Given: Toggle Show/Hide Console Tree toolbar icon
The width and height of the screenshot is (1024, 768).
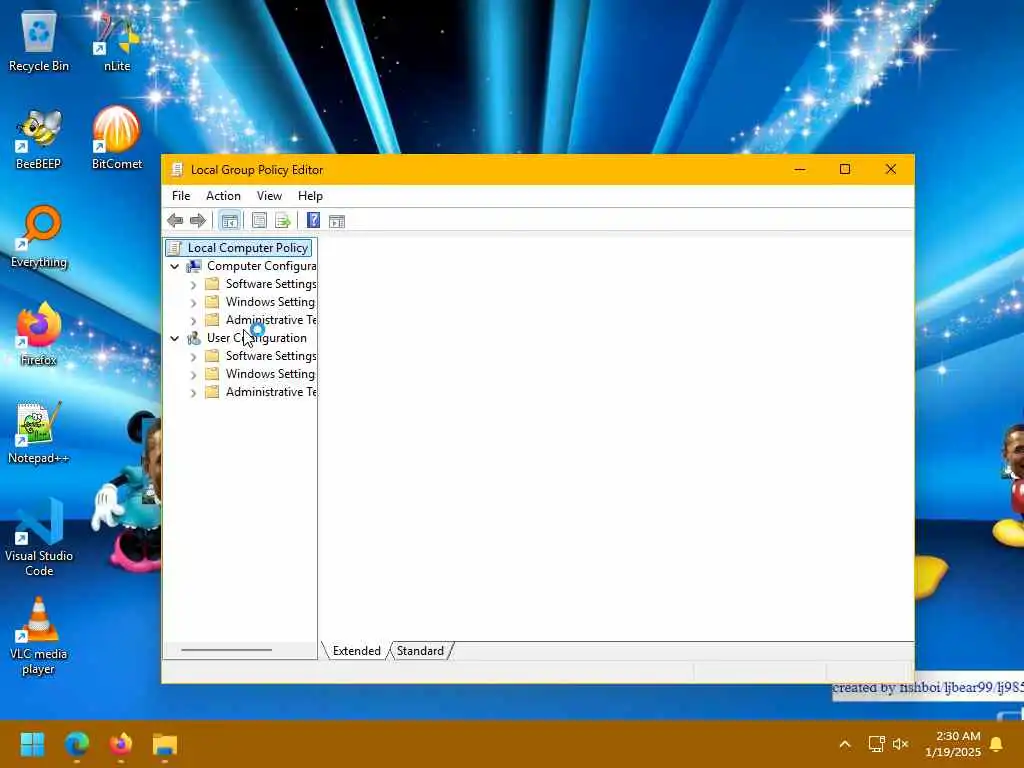Looking at the screenshot, I should 229,221.
